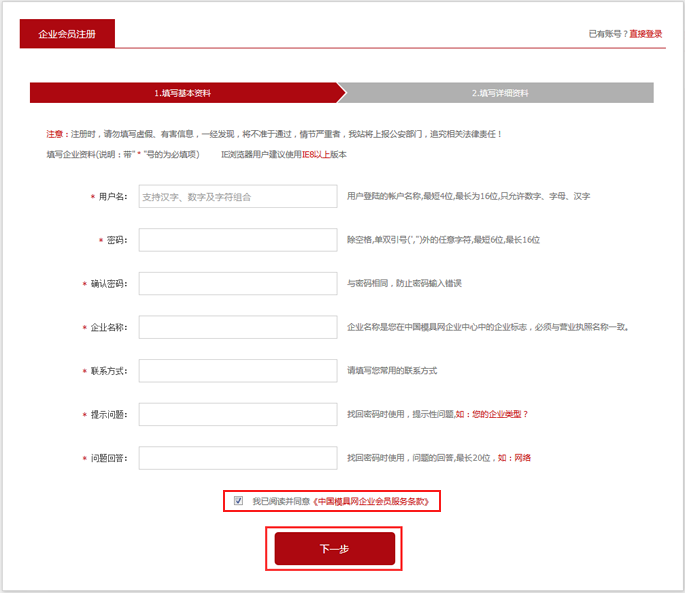Select the 确认密码 text field
The width and height of the screenshot is (685, 593).
coord(238,284)
